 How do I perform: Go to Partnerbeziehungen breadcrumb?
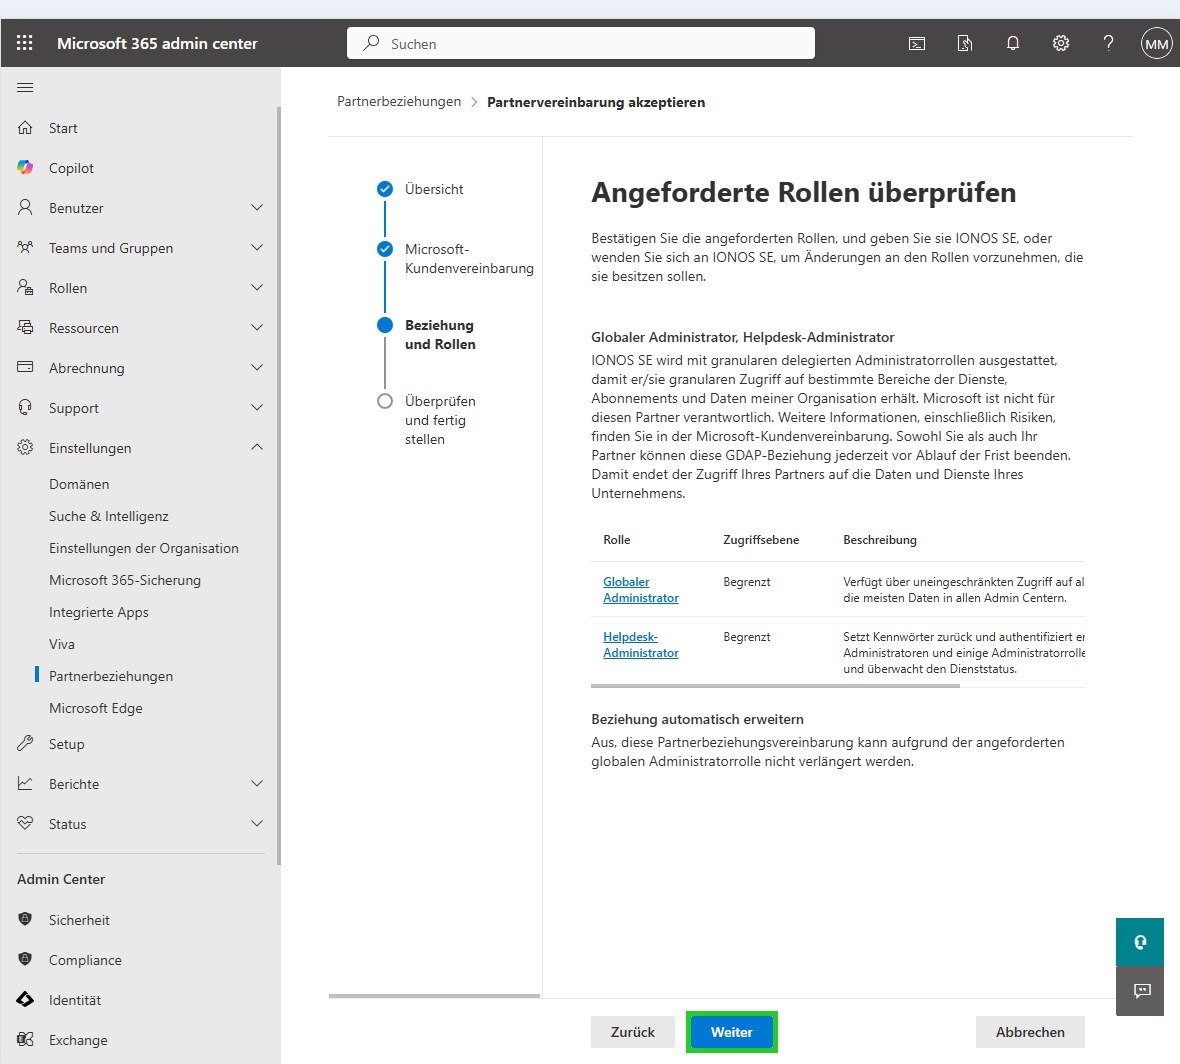point(399,102)
